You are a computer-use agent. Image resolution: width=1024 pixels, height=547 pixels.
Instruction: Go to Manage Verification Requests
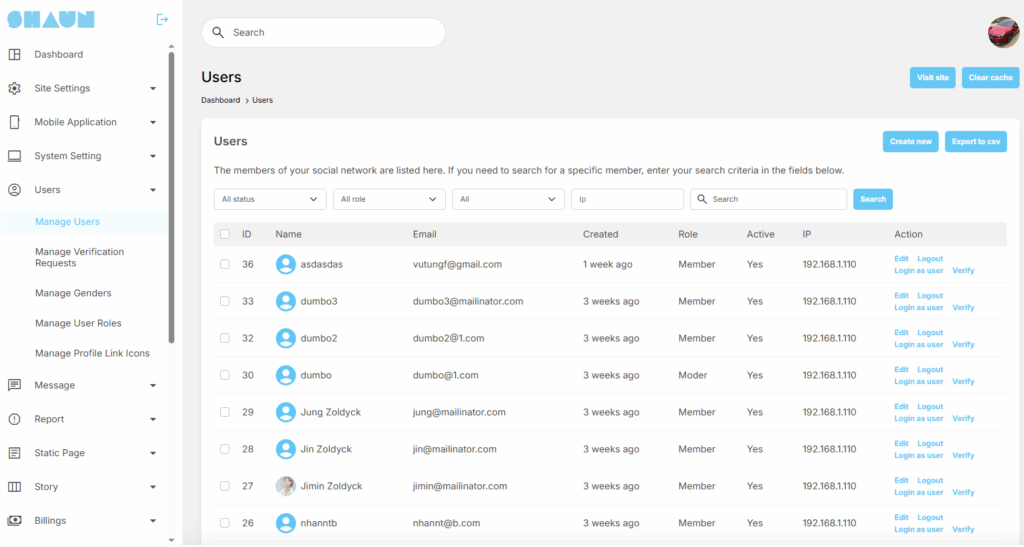pos(79,257)
